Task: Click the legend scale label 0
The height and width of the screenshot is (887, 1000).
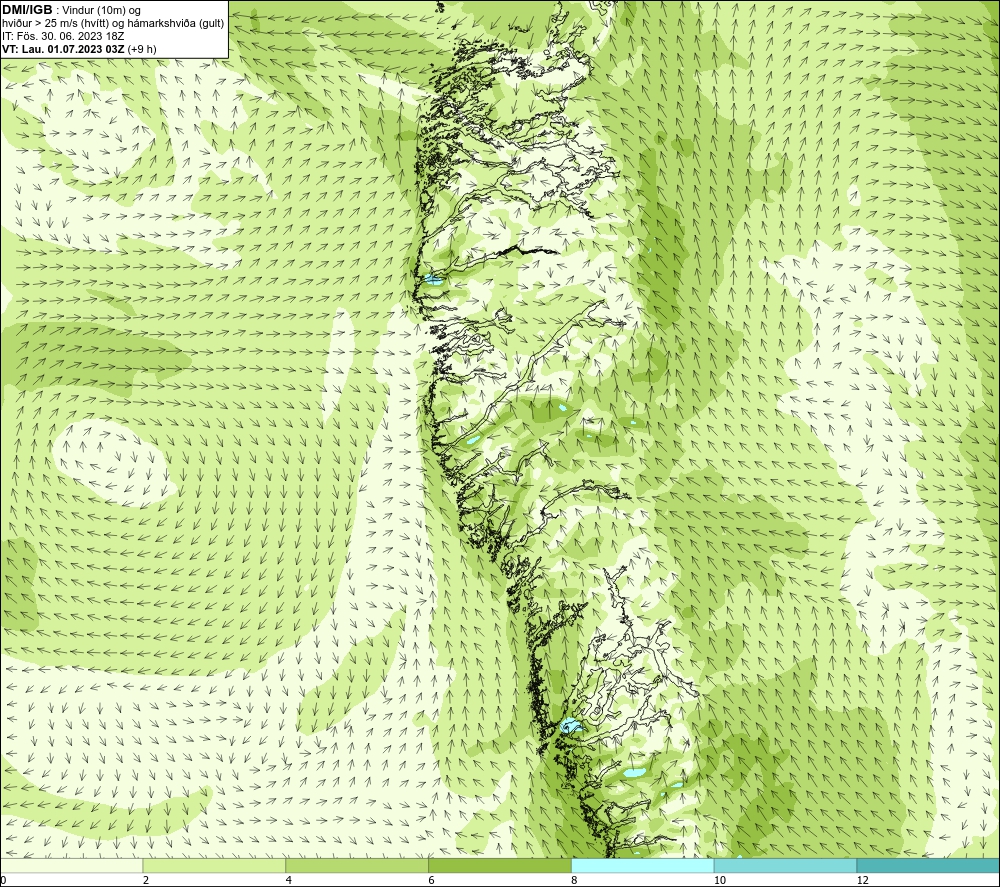Action: pyautogui.click(x=4, y=880)
